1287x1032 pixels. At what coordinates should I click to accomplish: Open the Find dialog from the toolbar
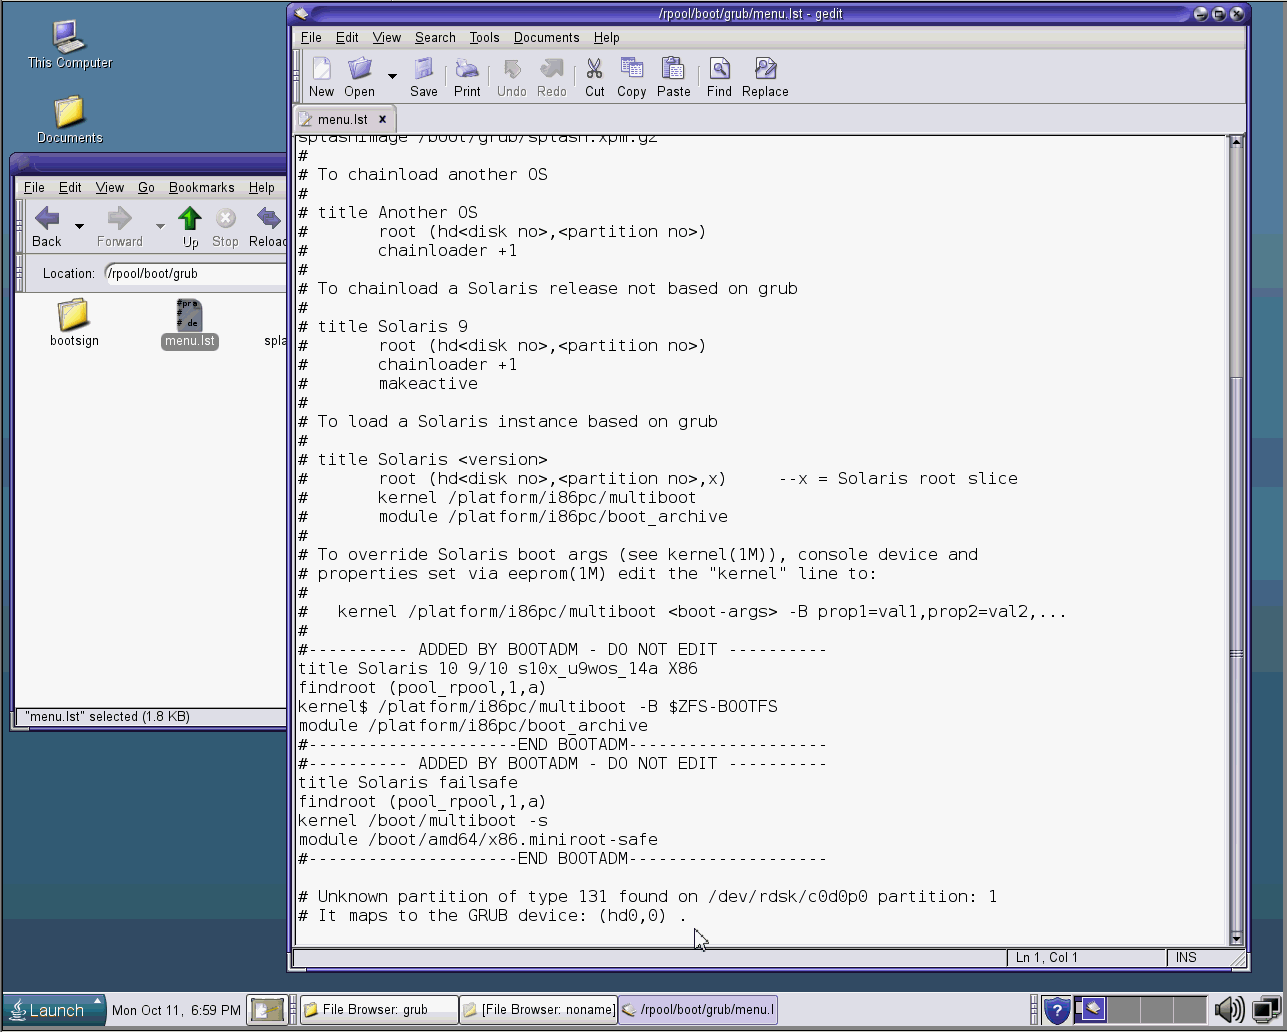[719, 77]
